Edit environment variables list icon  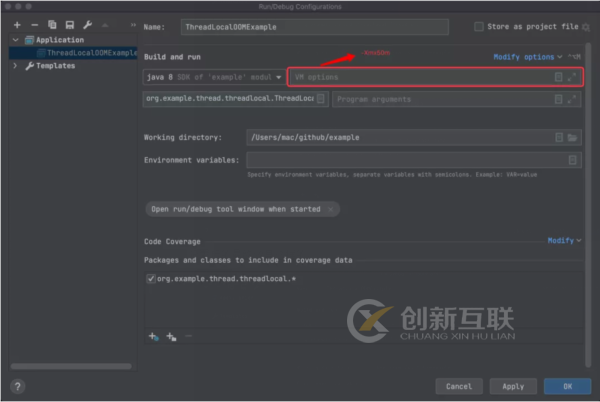[x=572, y=160]
